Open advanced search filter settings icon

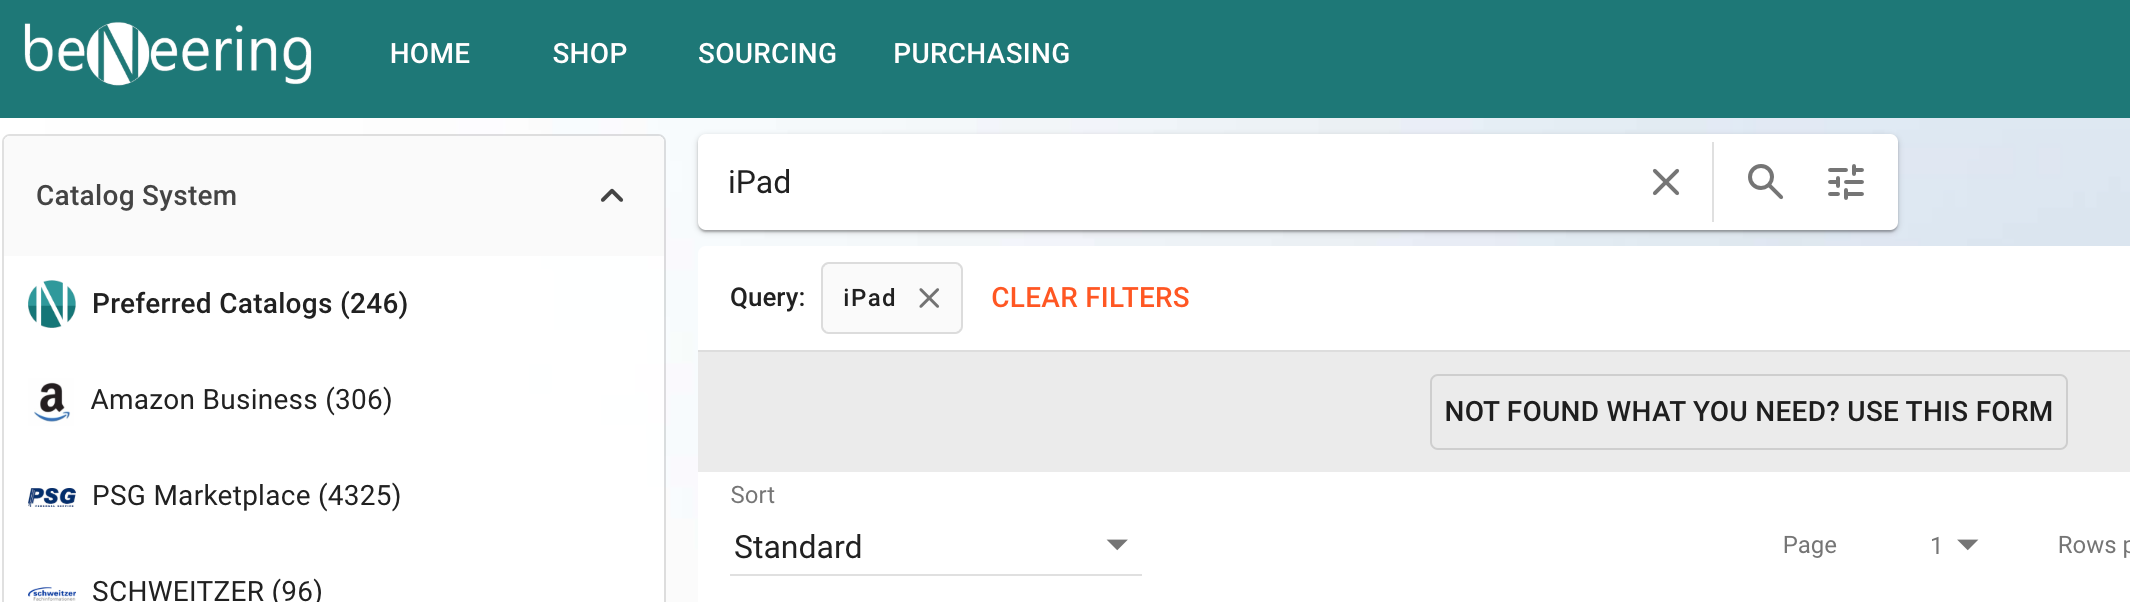pyautogui.click(x=1845, y=182)
